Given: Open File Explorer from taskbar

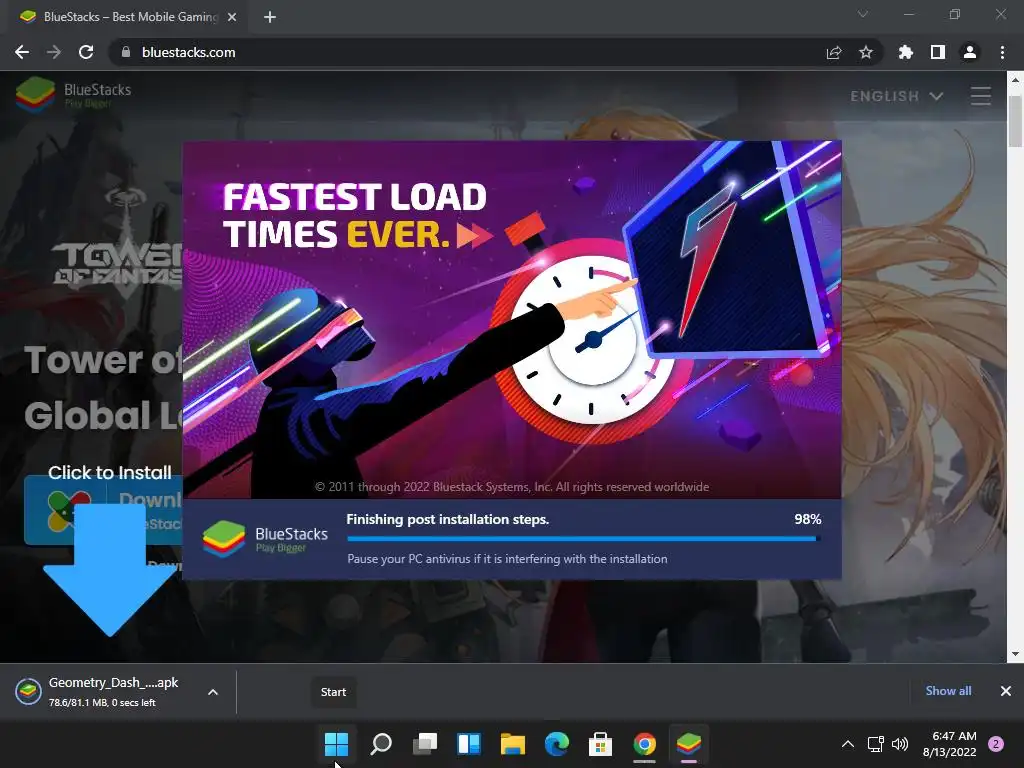Looking at the screenshot, I should (x=513, y=744).
